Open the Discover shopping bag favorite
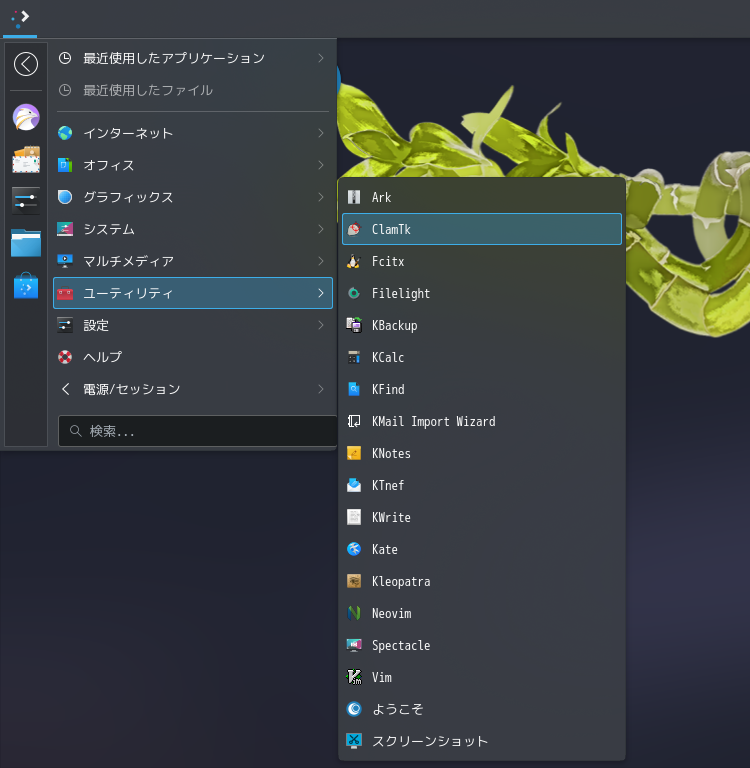The image size is (750, 768). (x=26, y=285)
